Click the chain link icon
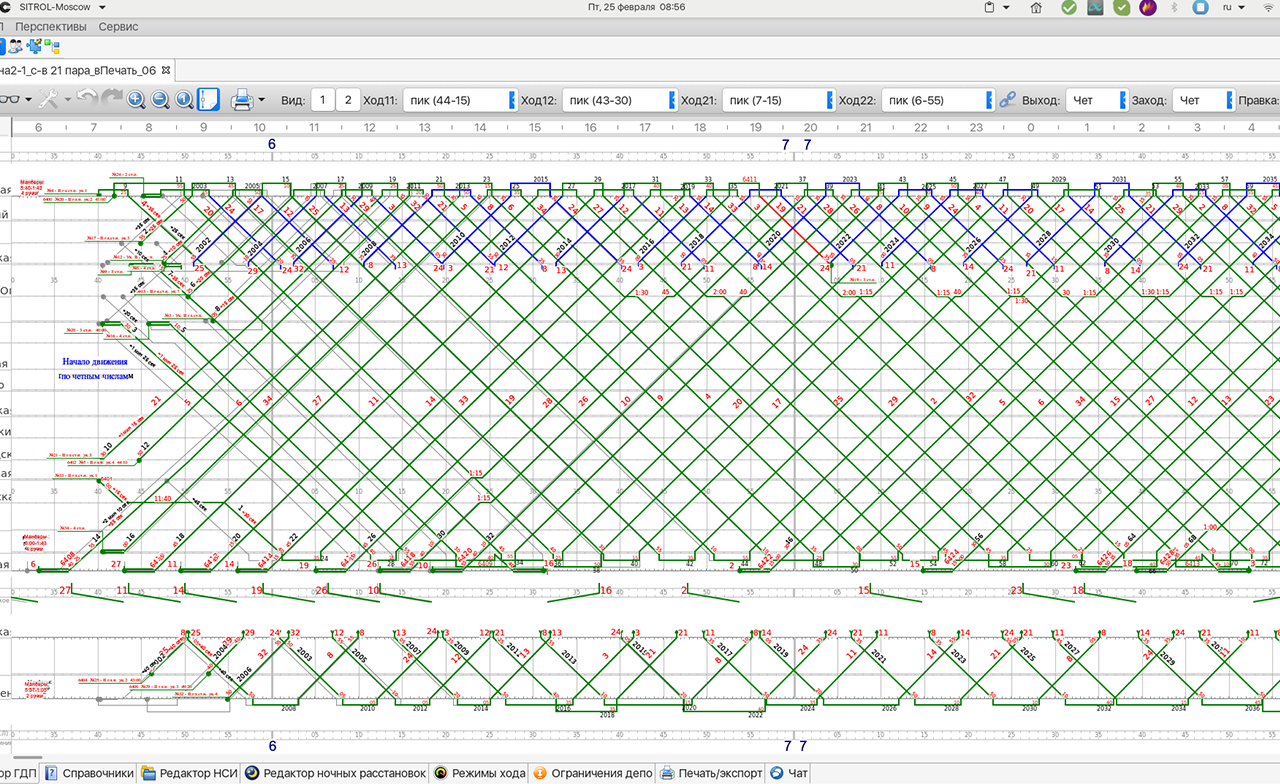1280x784 pixels. pos(1007,100)
